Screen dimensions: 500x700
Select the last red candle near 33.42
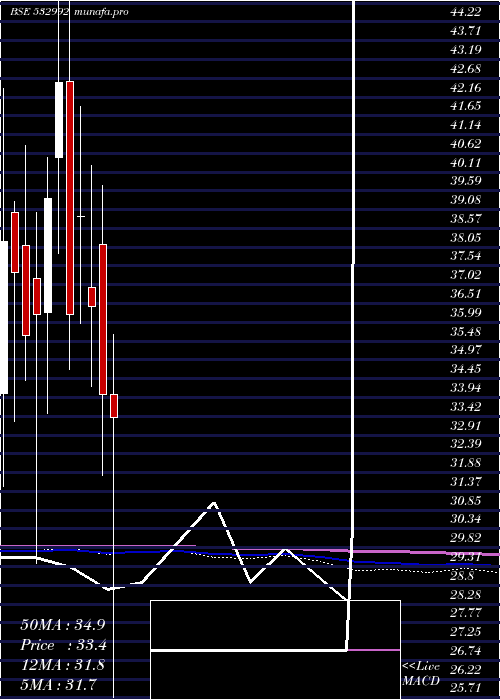[114, 406]
